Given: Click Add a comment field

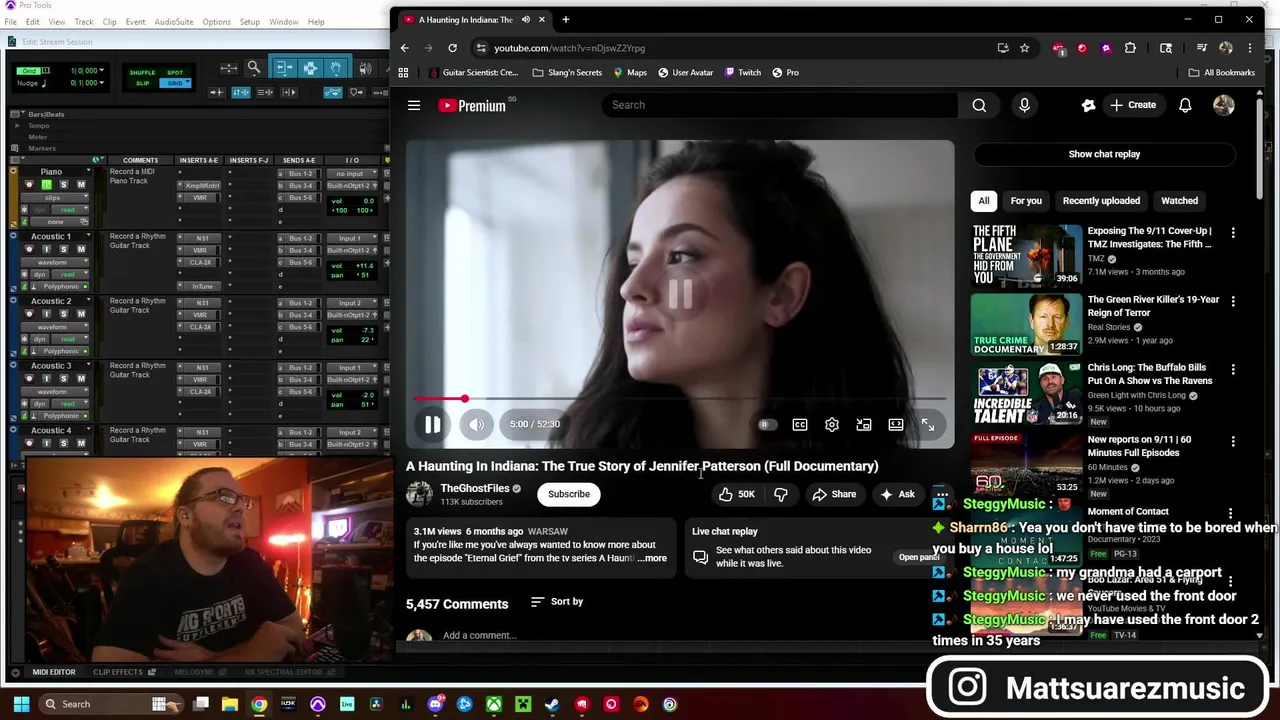Looking at the screenshot, I should tap(480, 635).
